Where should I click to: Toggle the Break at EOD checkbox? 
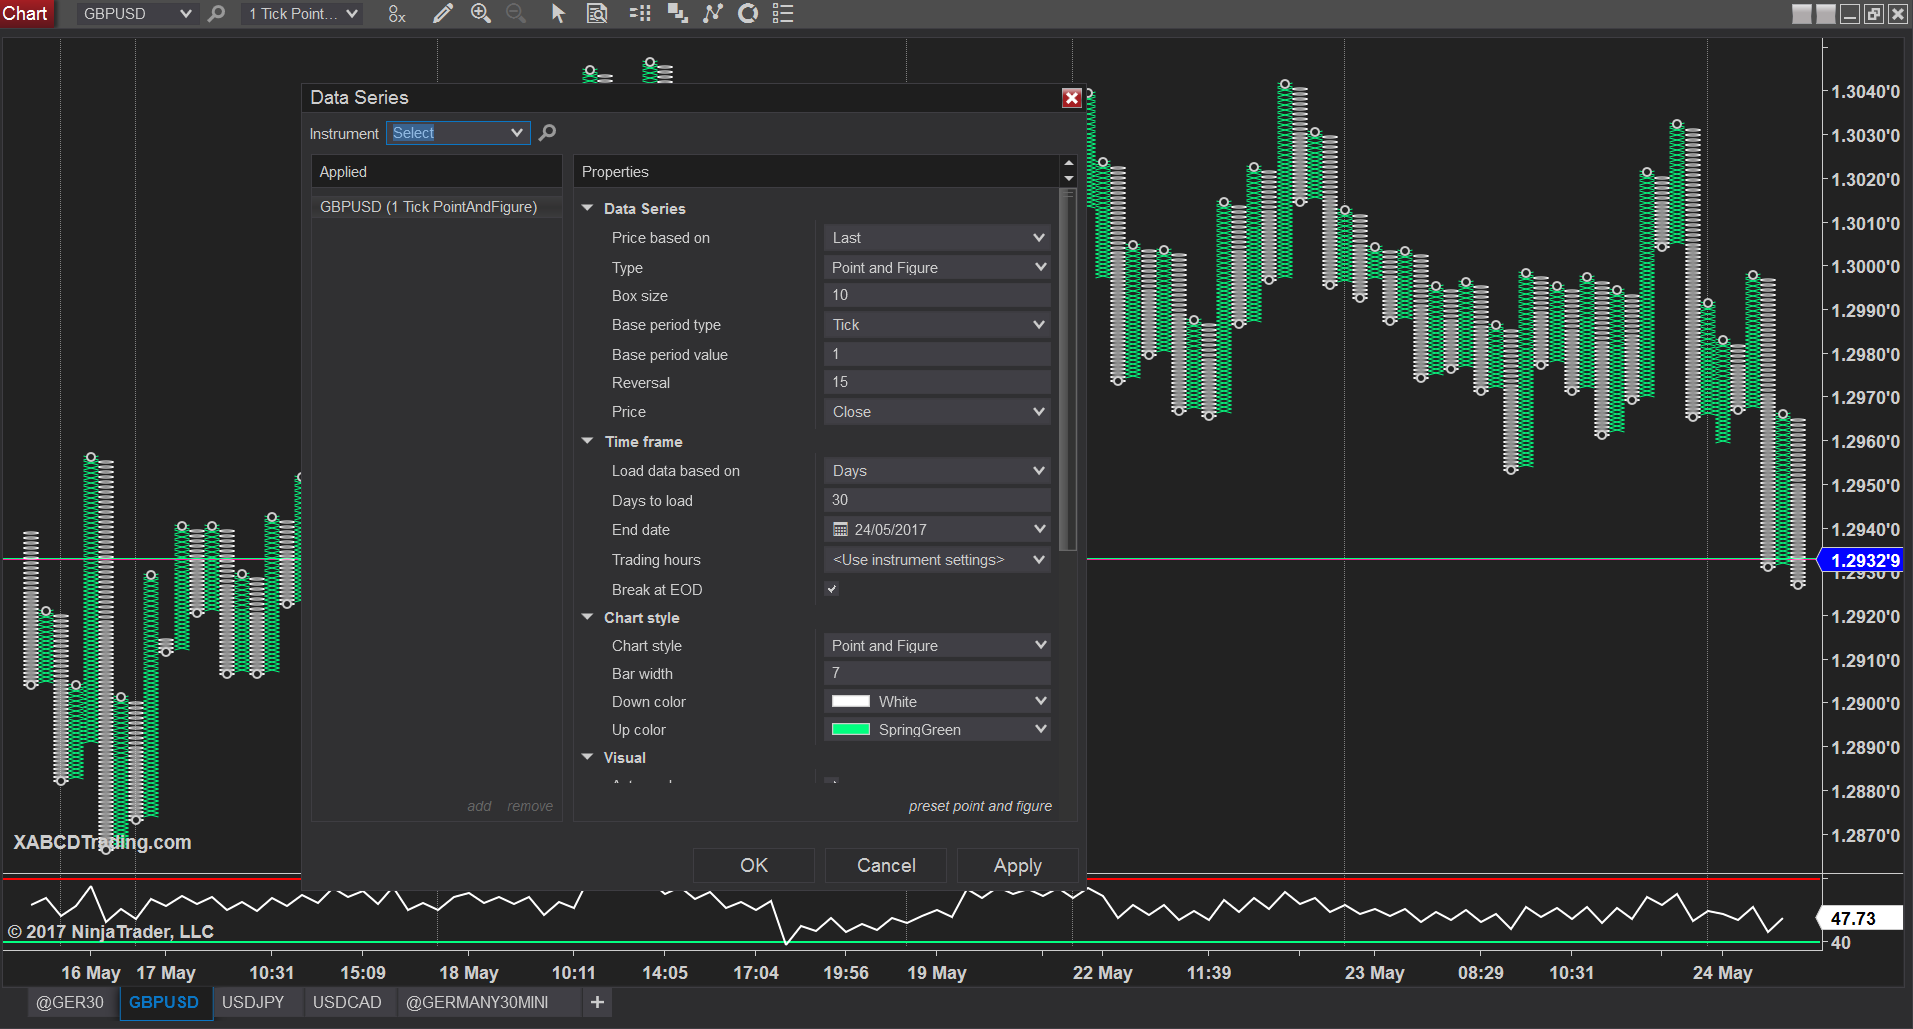pos(831,589)
